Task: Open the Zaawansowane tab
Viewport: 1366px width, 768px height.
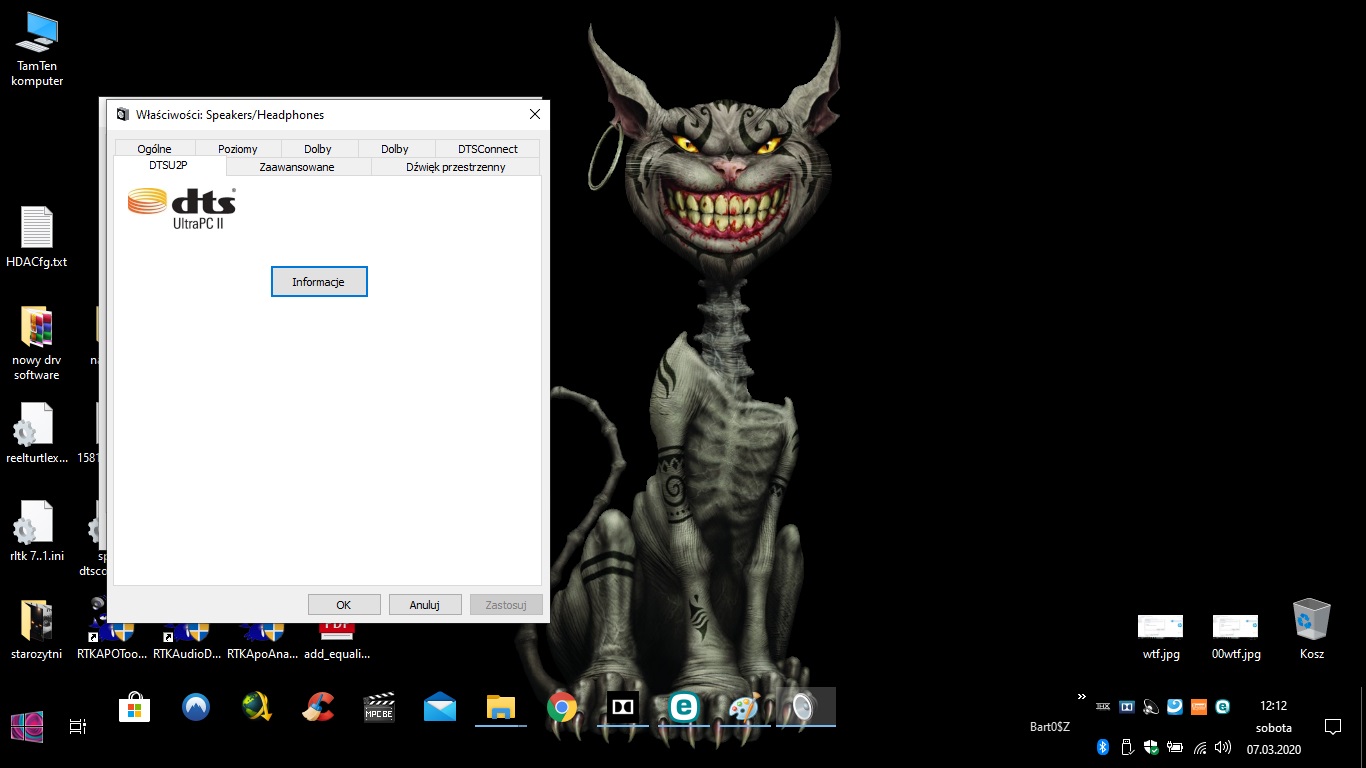Action: (297, 167)
